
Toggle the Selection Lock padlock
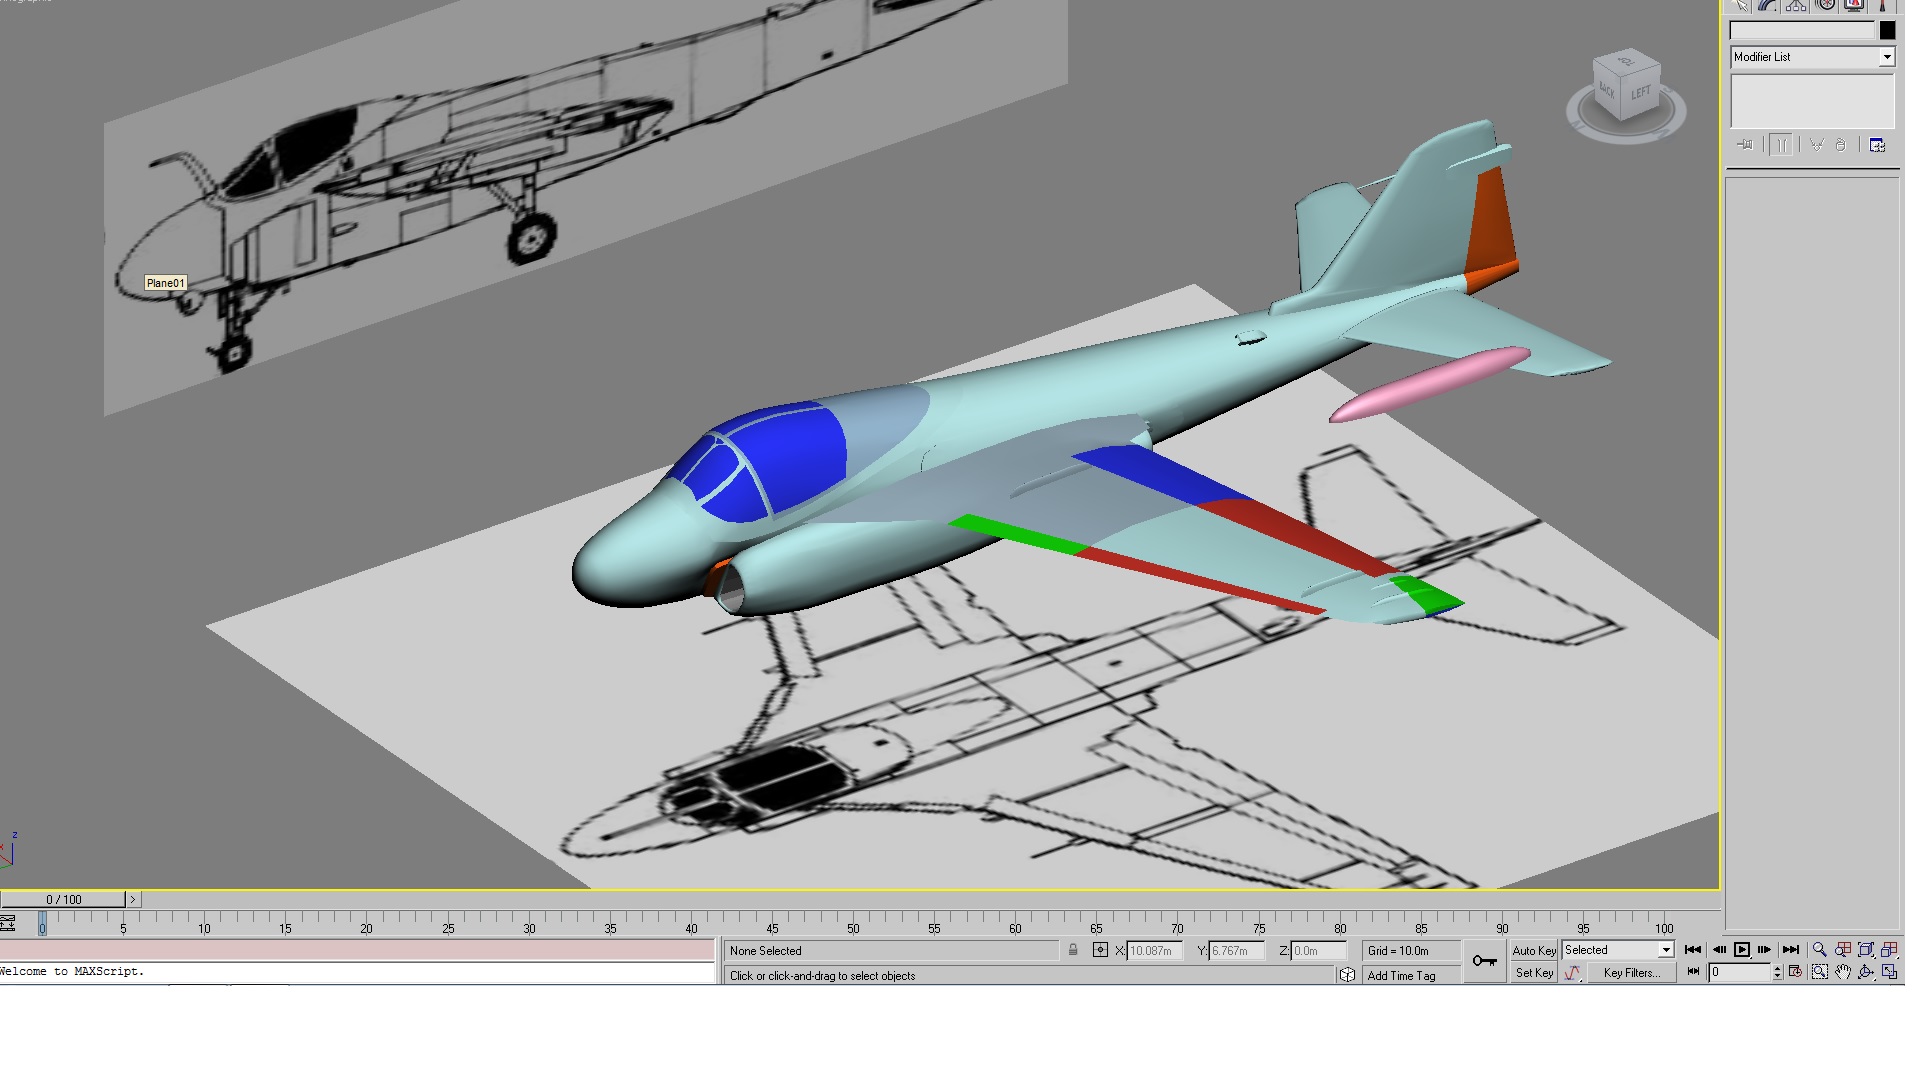(1073, 950)
